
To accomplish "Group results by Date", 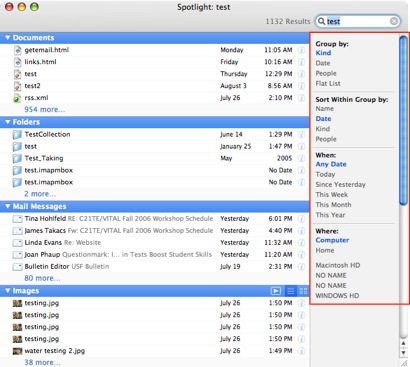I will coord(323,63).
